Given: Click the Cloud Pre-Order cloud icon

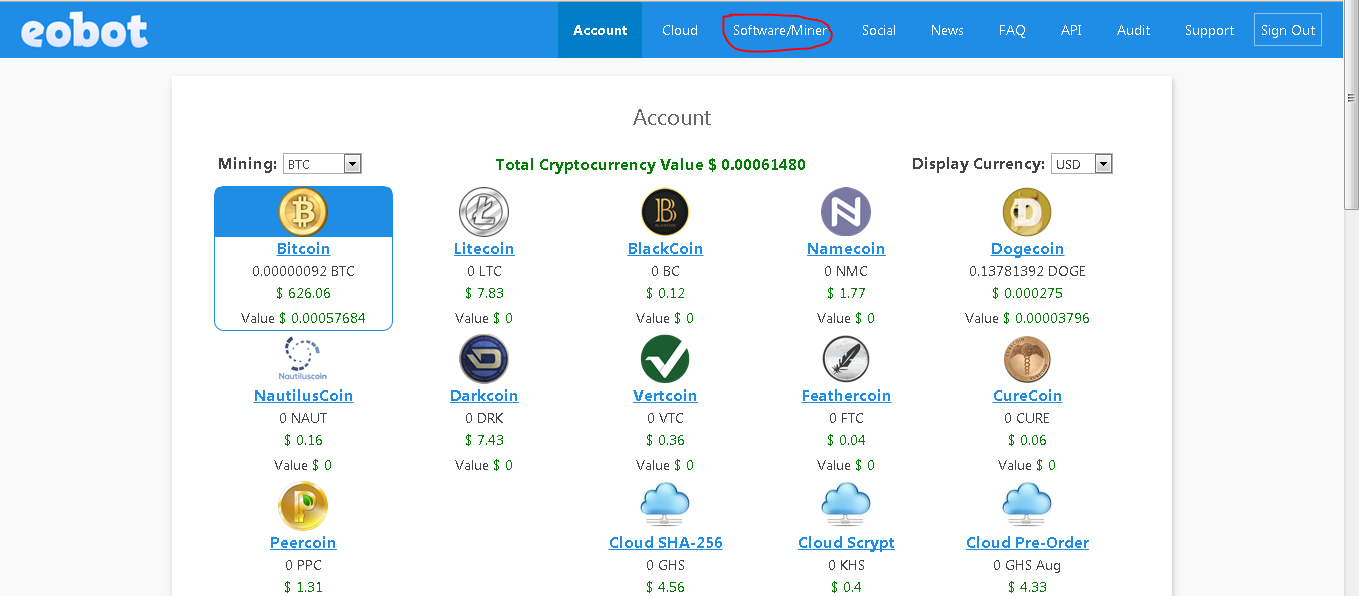Looking at the screenshot, I should pyautogui.click(x=1027, y=506).
